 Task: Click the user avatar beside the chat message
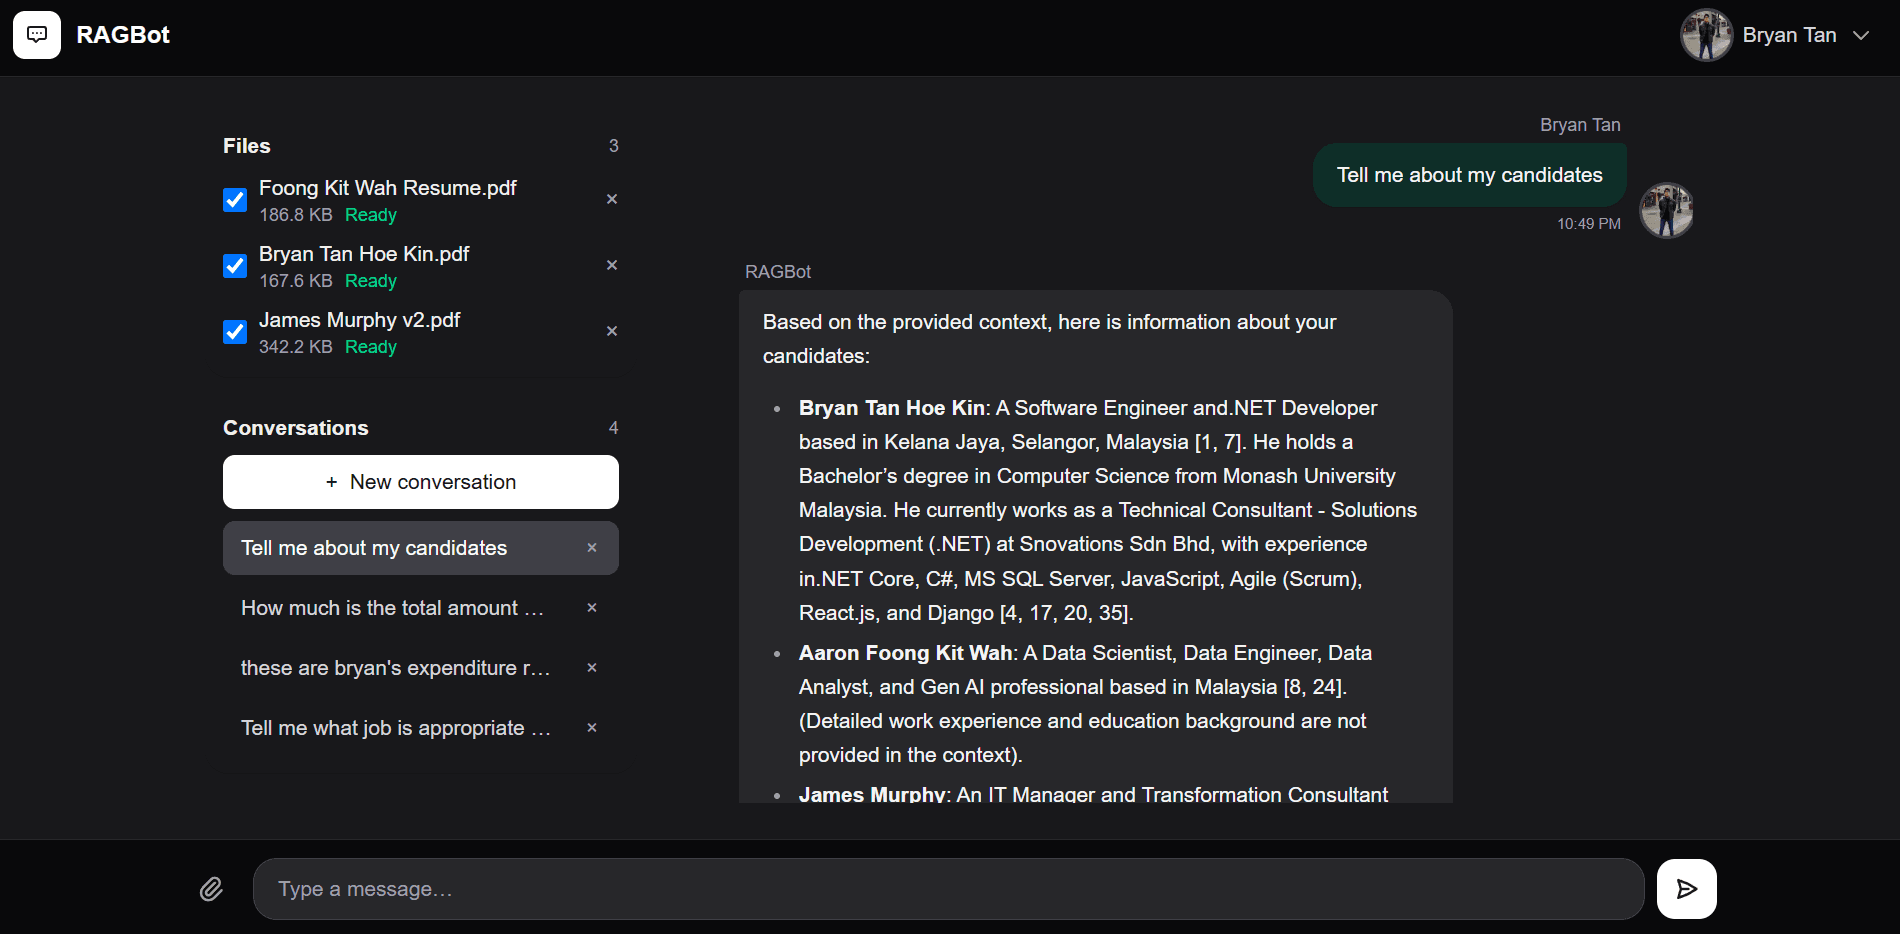(x=1666, y=211)
